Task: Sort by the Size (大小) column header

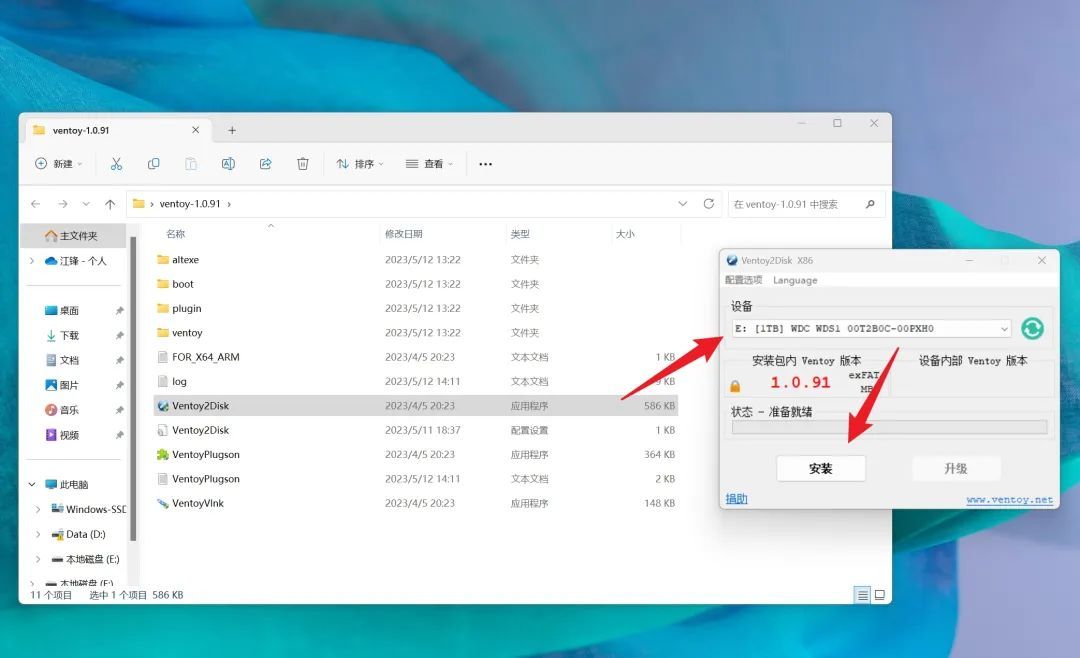Action: coord(625,234)
